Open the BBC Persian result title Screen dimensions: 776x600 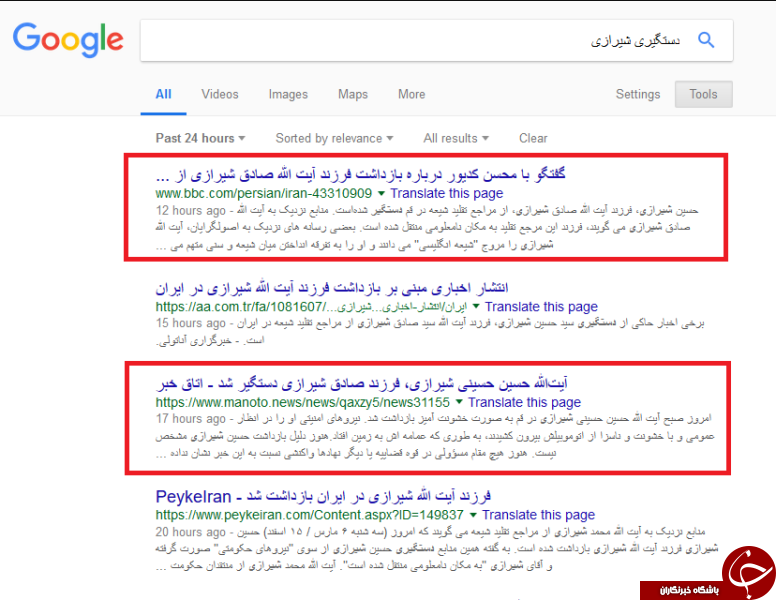pos(360,175)
